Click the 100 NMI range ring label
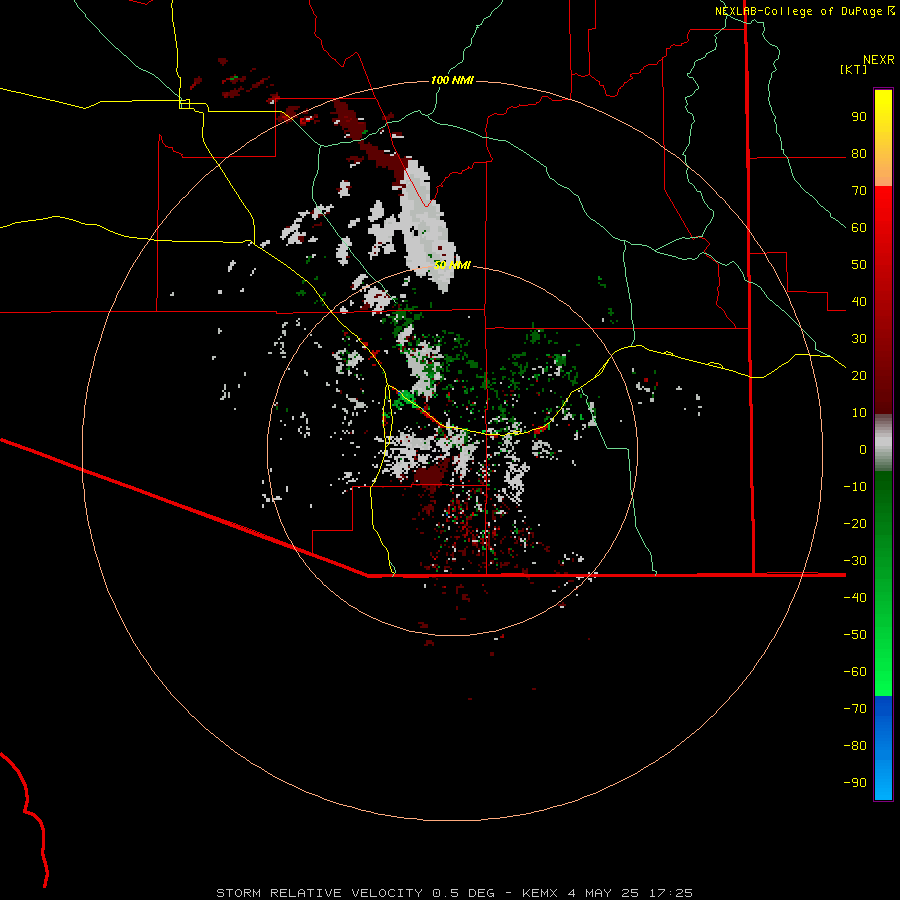Viewport: 900px width, 900px height. (452, 80)
